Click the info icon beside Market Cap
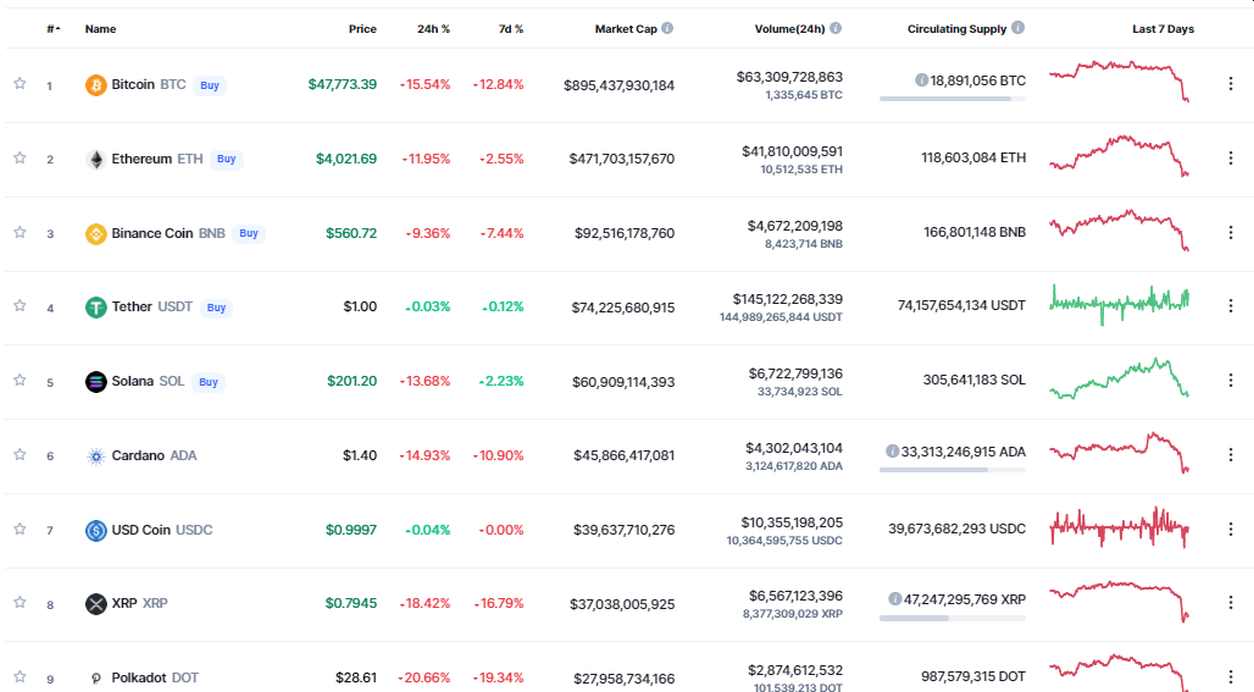Image resolution: width=1254 pixels, height=692 pixels. coord(667,29)
